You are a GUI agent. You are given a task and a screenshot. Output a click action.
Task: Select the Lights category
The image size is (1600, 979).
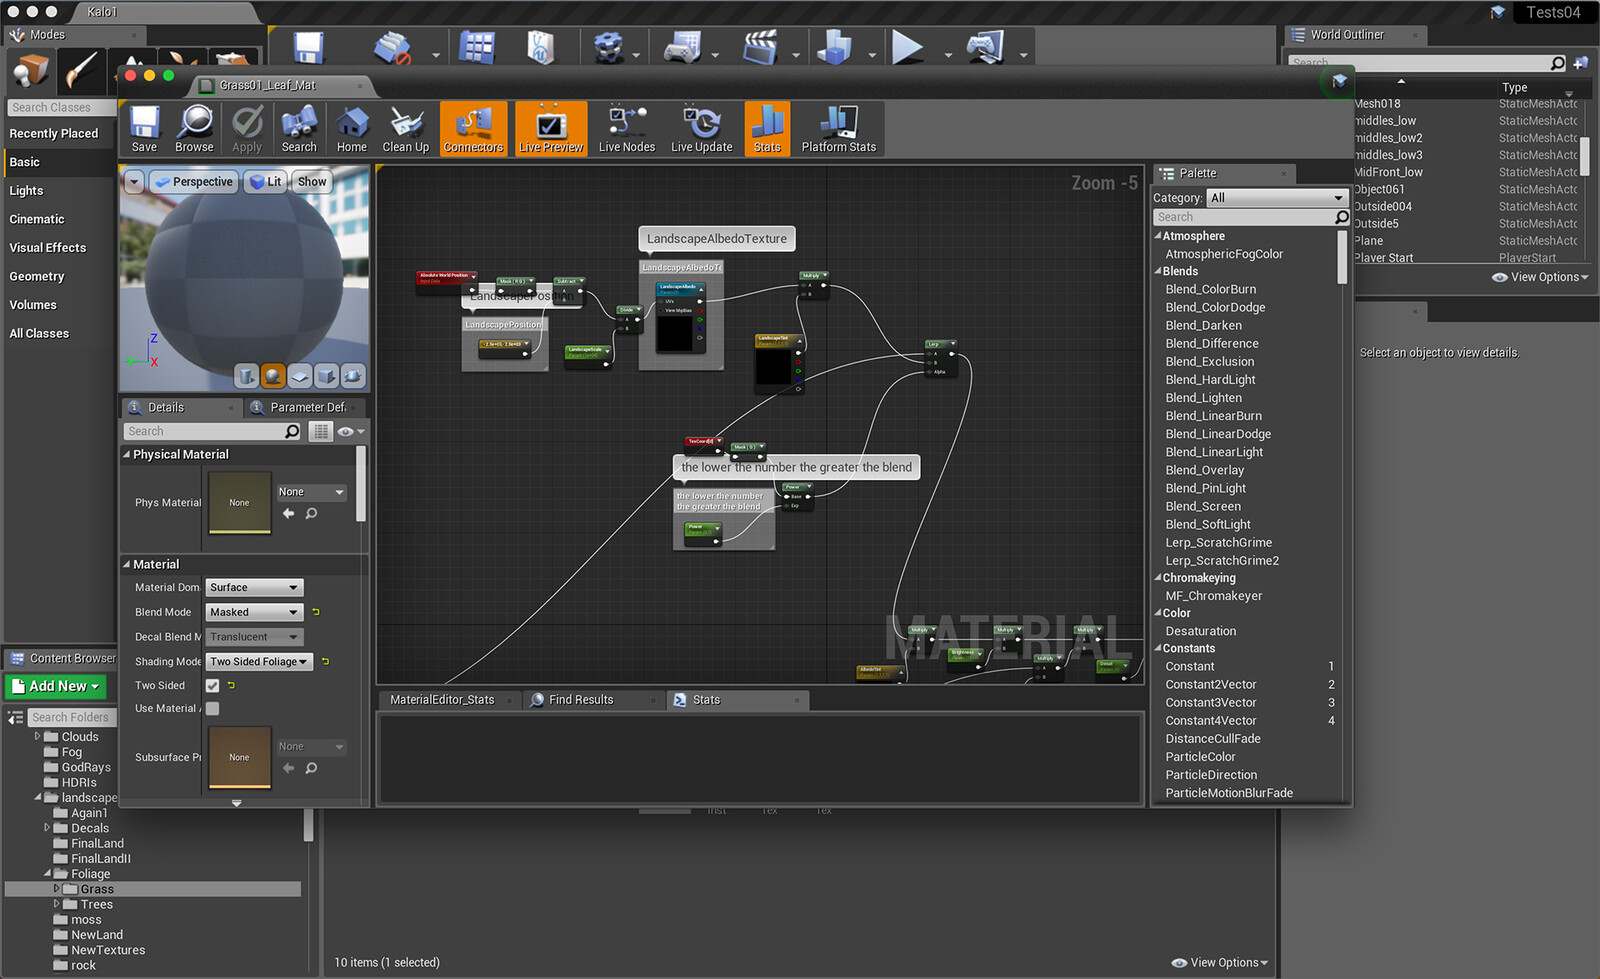coord(26,190)
